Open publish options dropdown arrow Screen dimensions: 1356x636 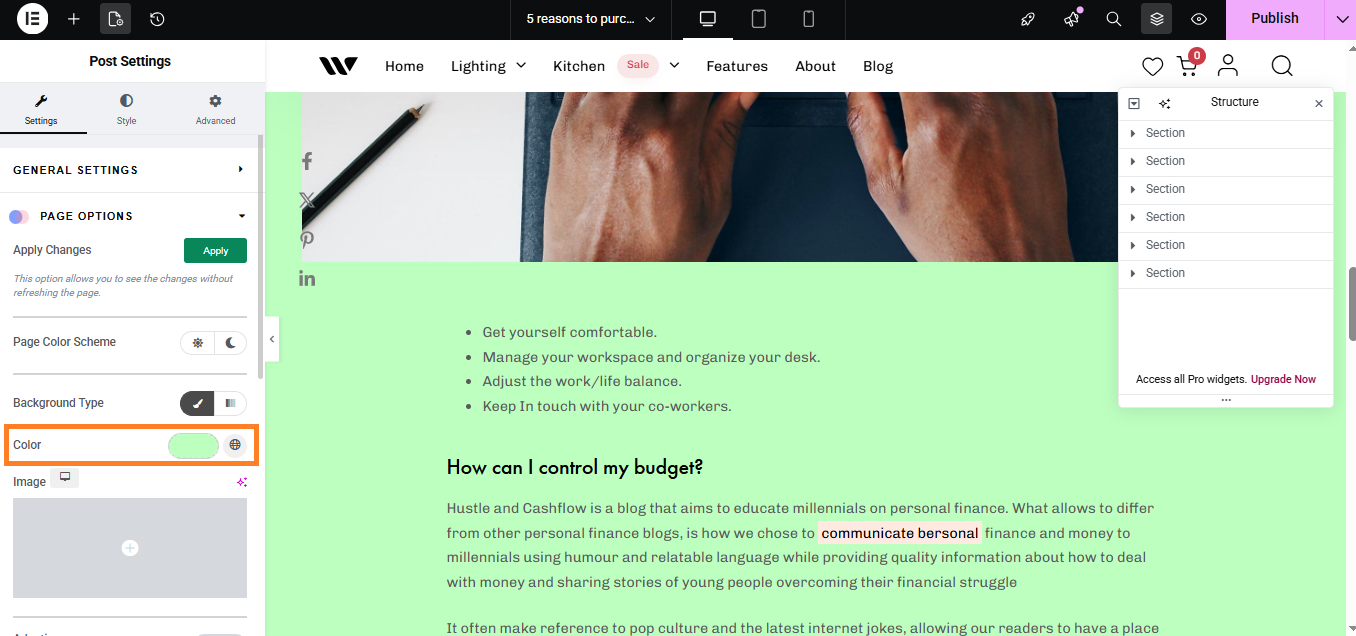coord(1341,19)
